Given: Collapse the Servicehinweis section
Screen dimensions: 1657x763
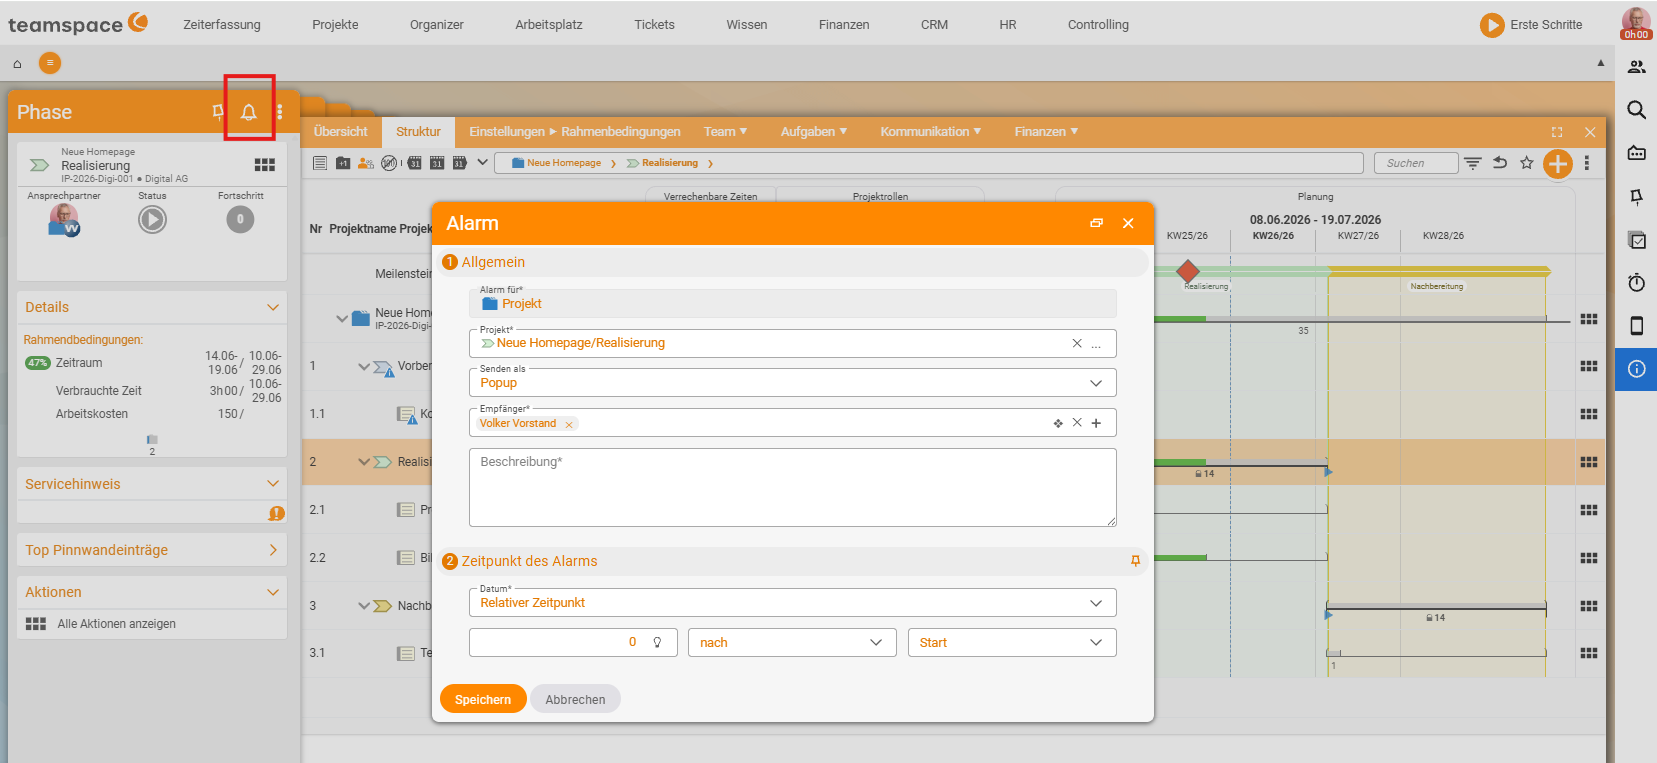Looking at the screenshot, I should [273, 483].
